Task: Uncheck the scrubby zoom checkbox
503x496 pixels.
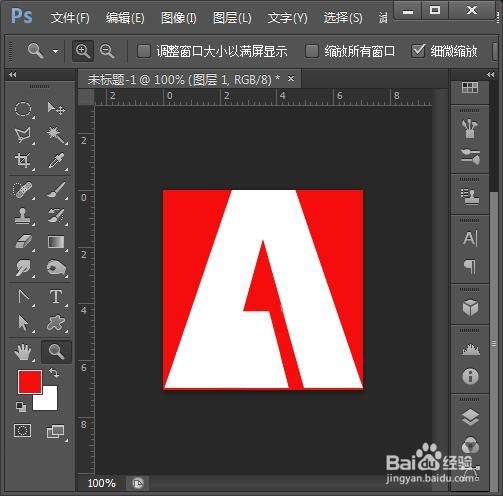Action: pyautogui.click(x=418, y=51)
